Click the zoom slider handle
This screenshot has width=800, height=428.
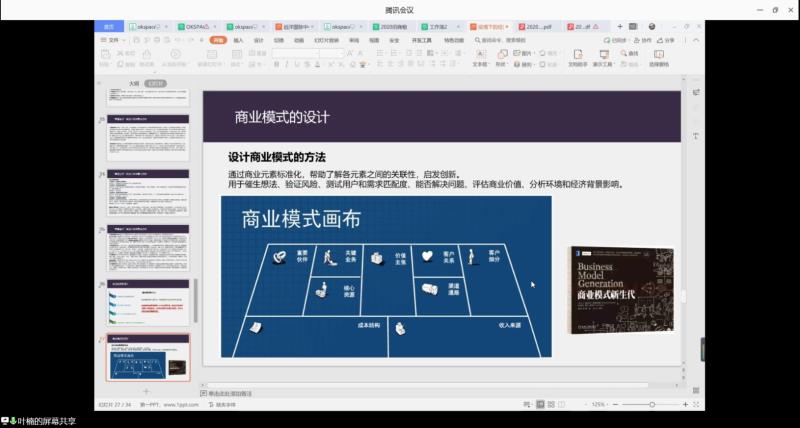click(652, 404)
